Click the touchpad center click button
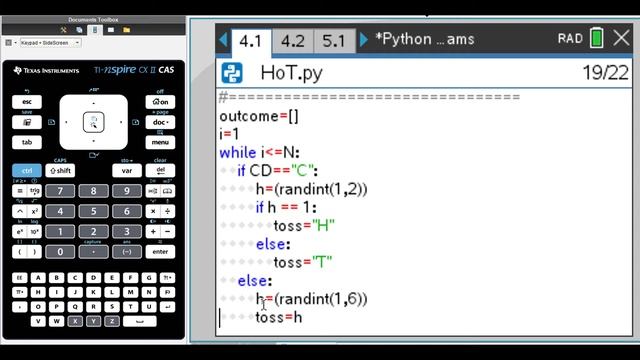The height and width of the screenshot is (360, 640). pos(93,122)
